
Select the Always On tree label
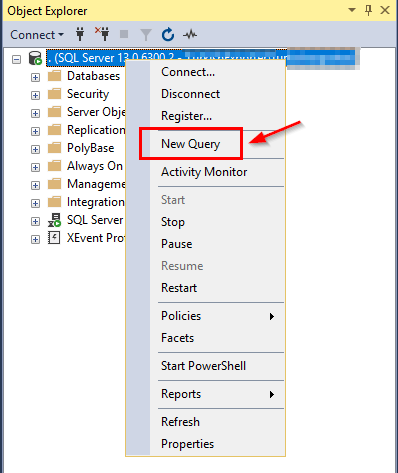click(x=95, y=166)
